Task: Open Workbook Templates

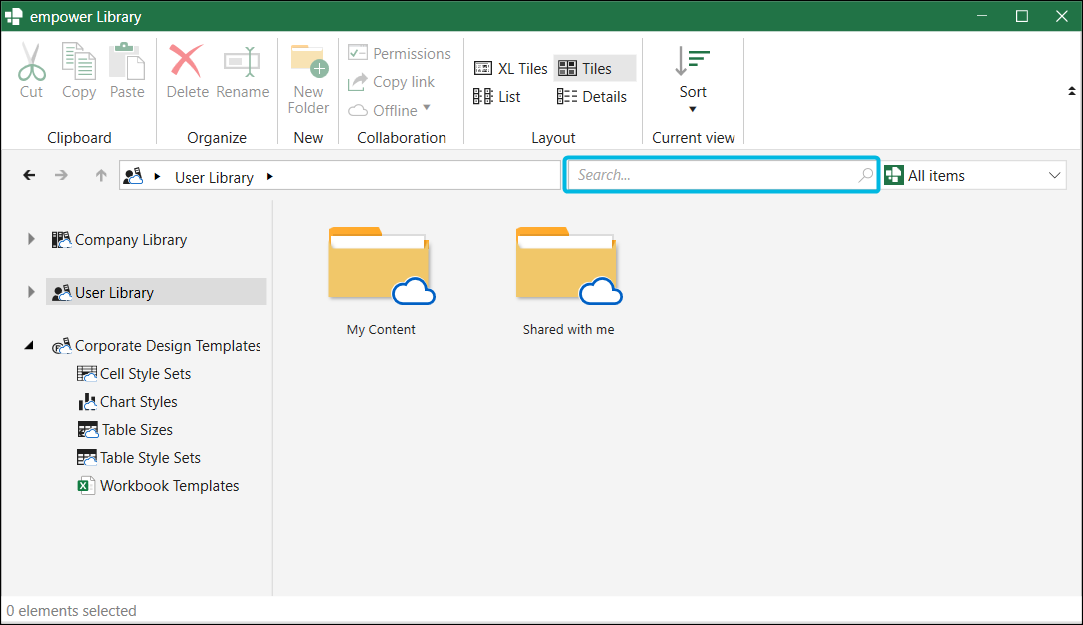Action: [x=169, y=485]
